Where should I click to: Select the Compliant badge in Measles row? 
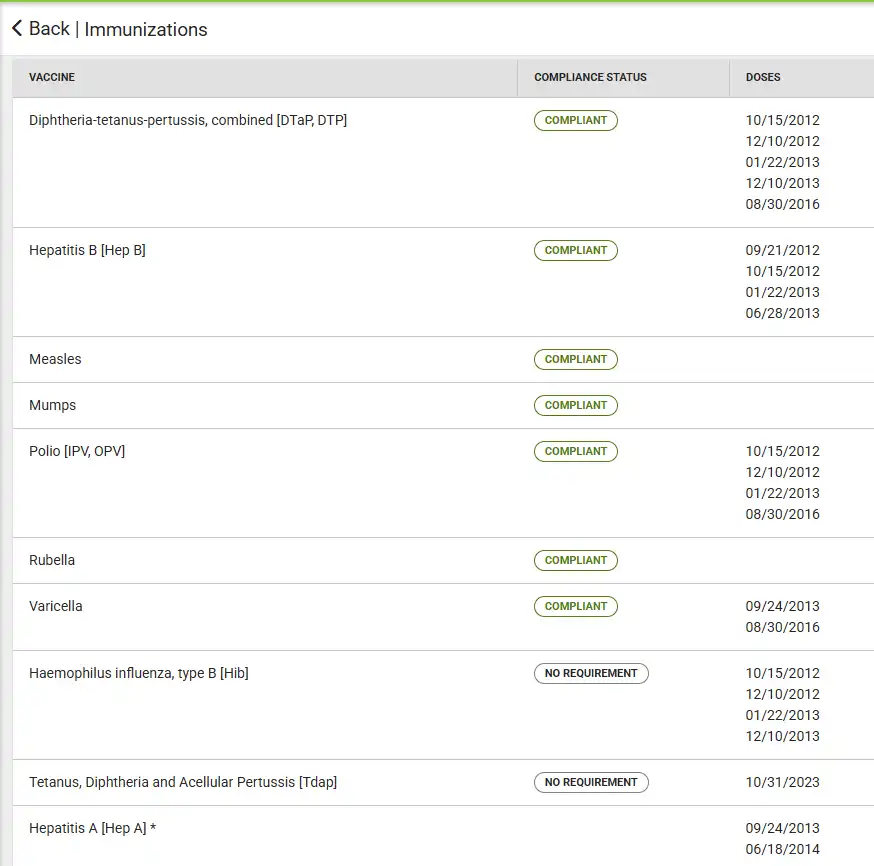[576, 359]
